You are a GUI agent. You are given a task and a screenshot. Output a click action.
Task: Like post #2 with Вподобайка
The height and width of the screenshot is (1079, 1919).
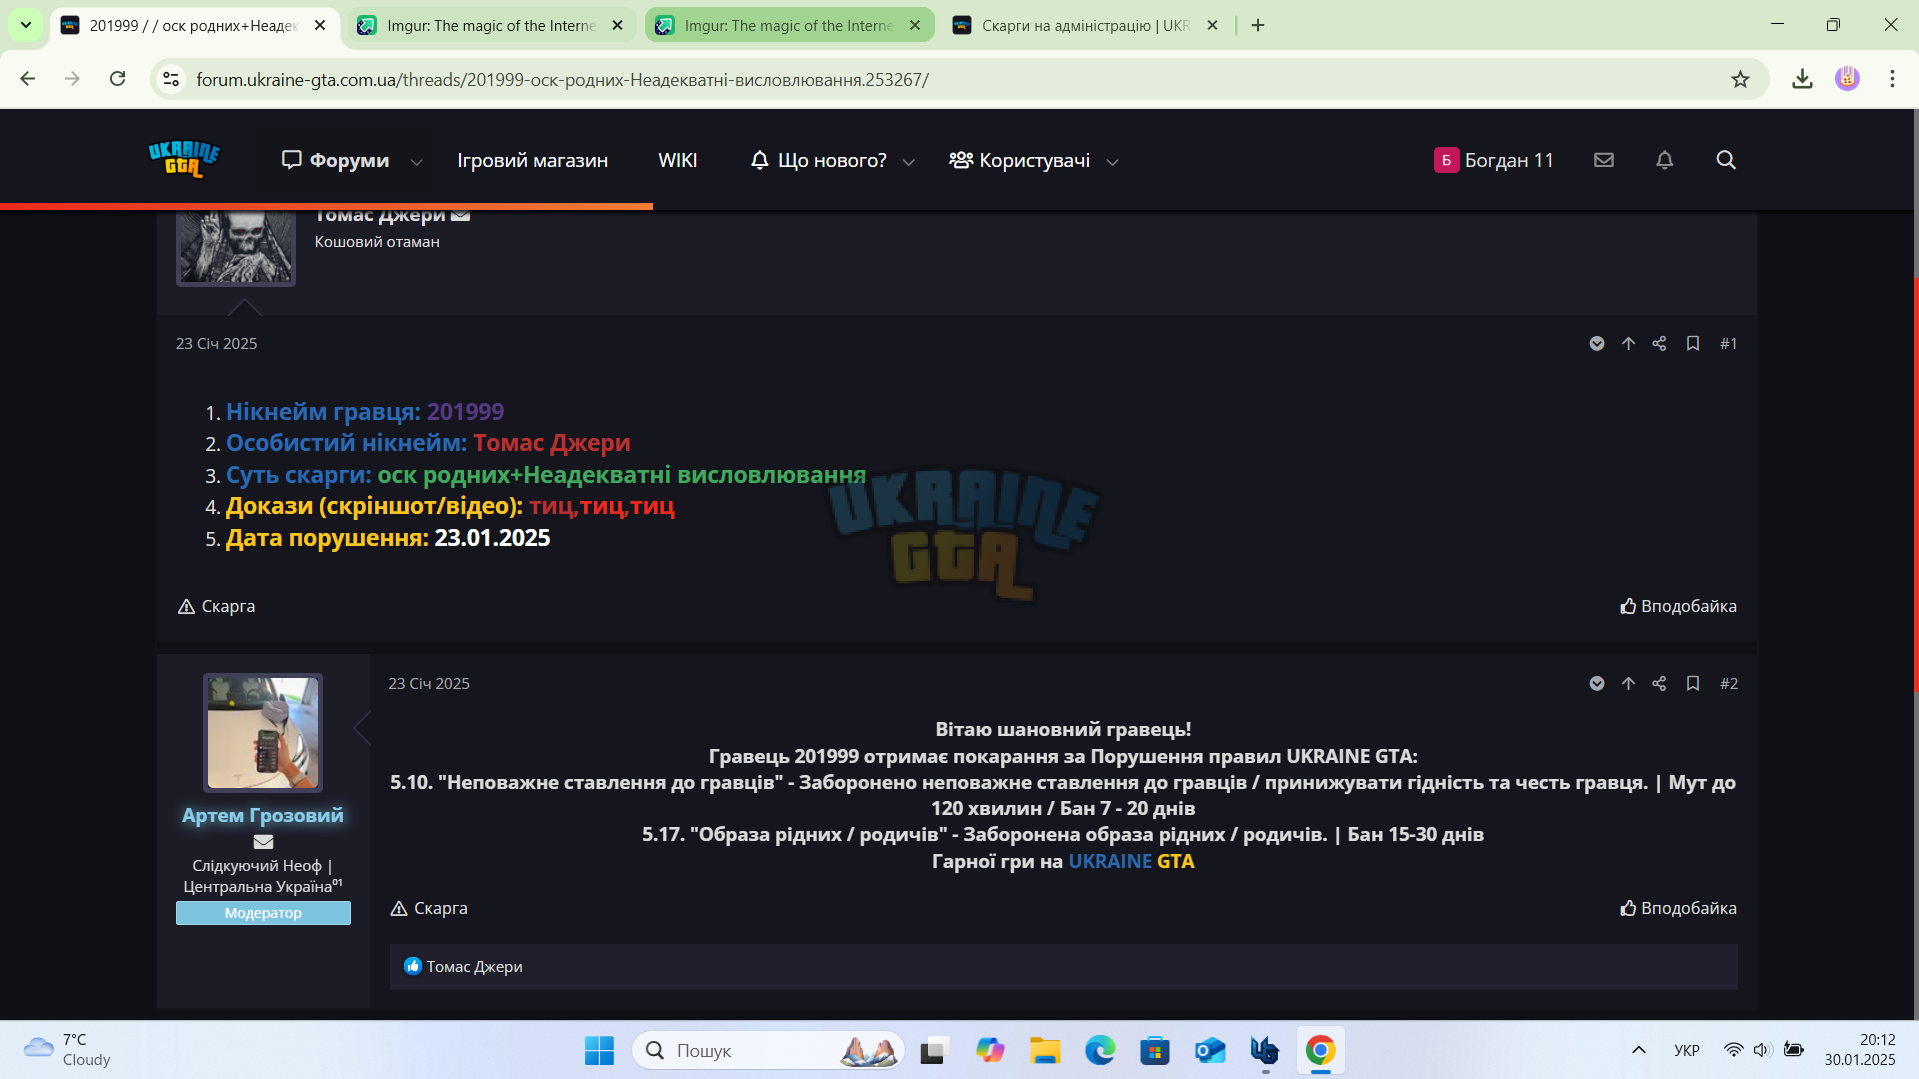pos(1678,908)
